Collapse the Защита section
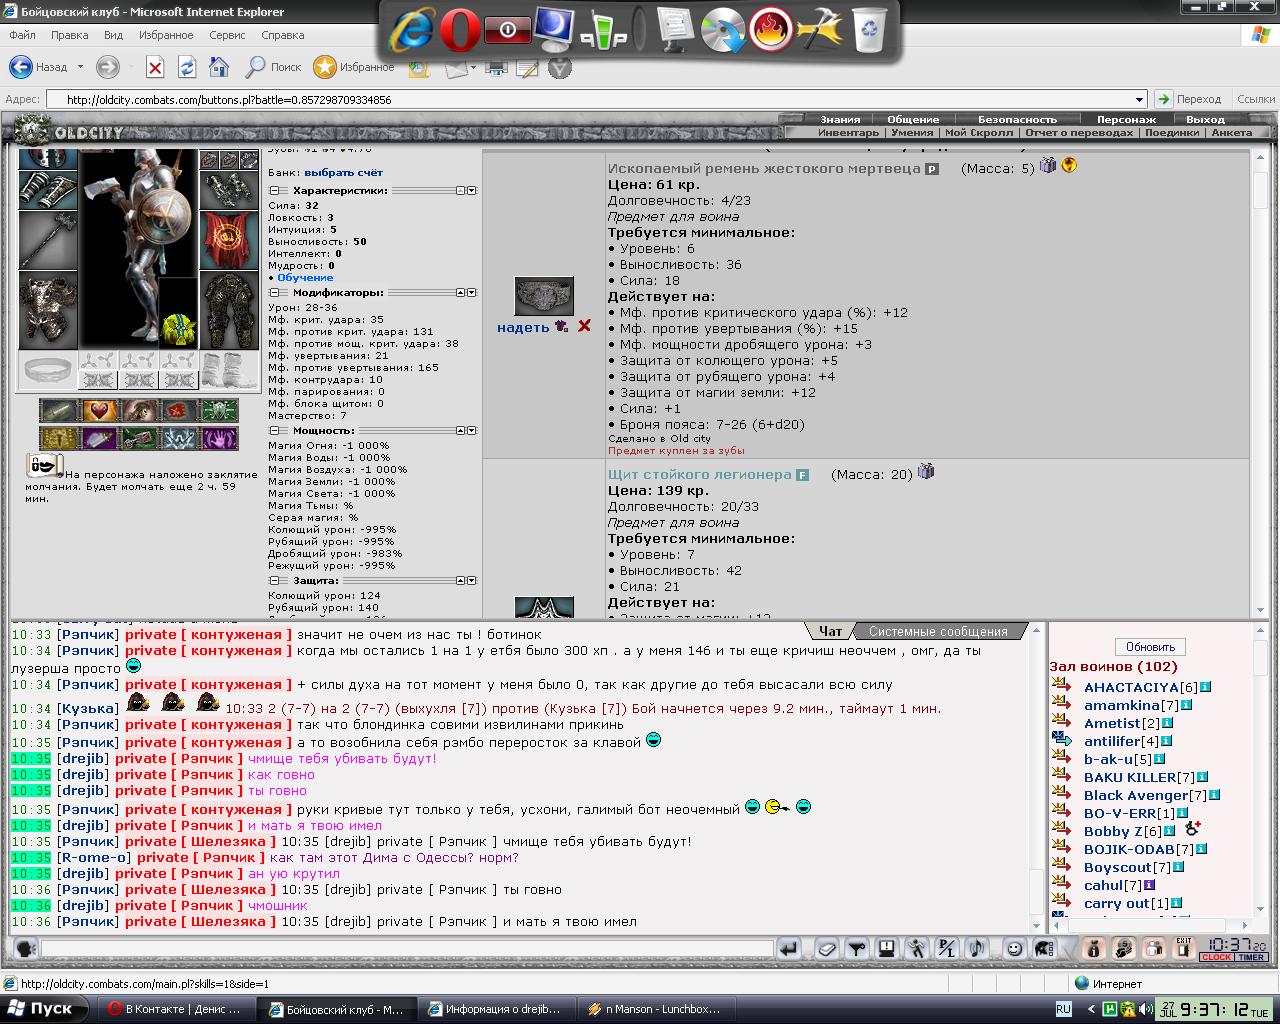Image resolution: width=1280 pixels, height=1024 pixels. click(x=273, y=580)
